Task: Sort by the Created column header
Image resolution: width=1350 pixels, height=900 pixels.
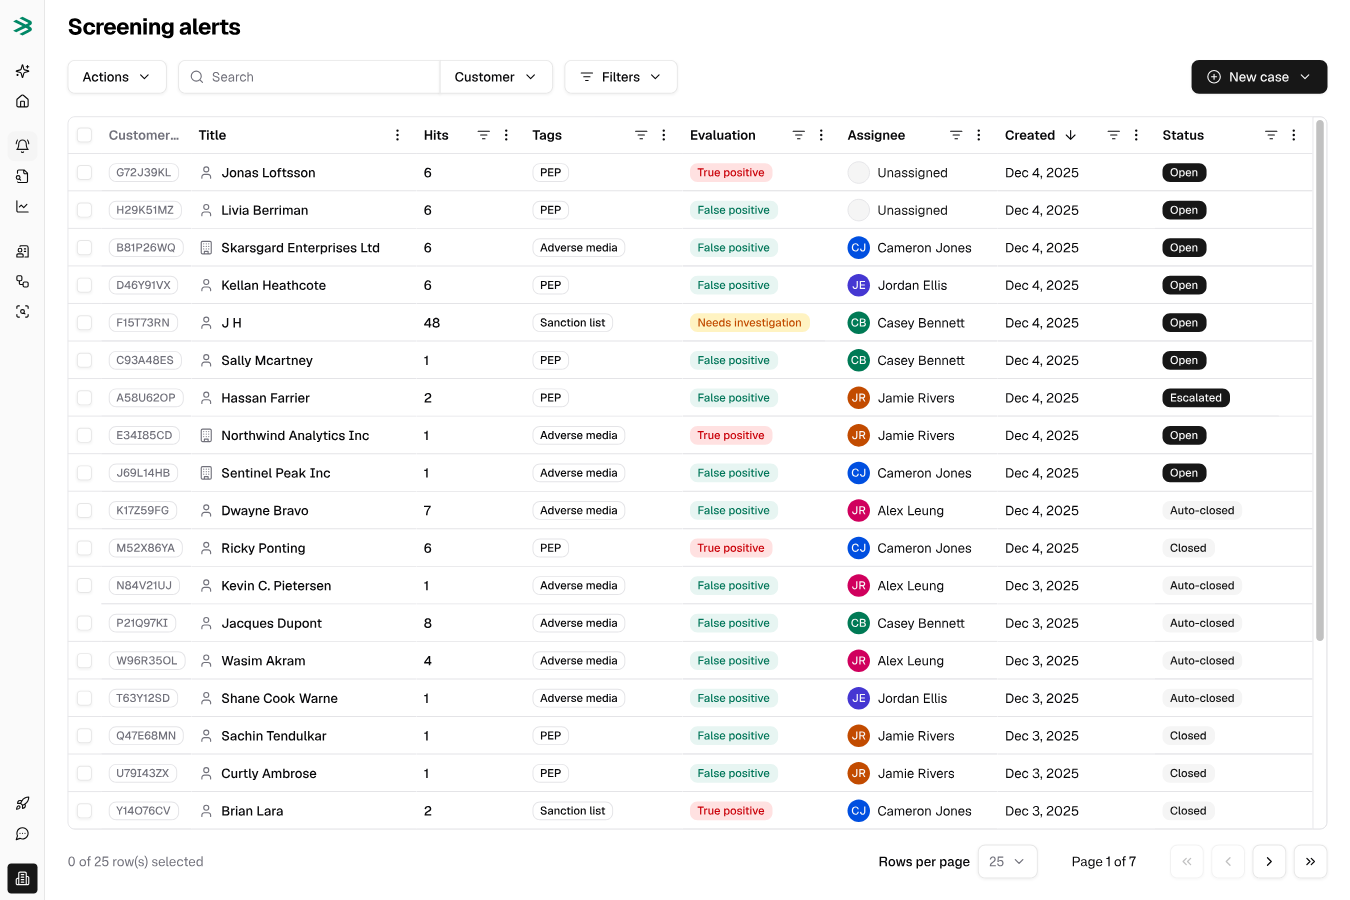Action: click(x=1040, y=135)
